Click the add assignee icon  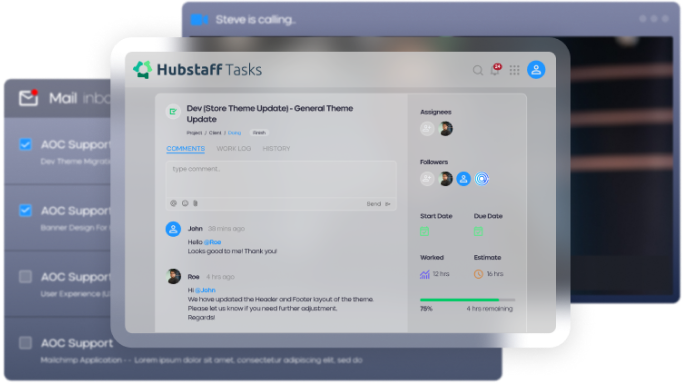tap(427, 129)
